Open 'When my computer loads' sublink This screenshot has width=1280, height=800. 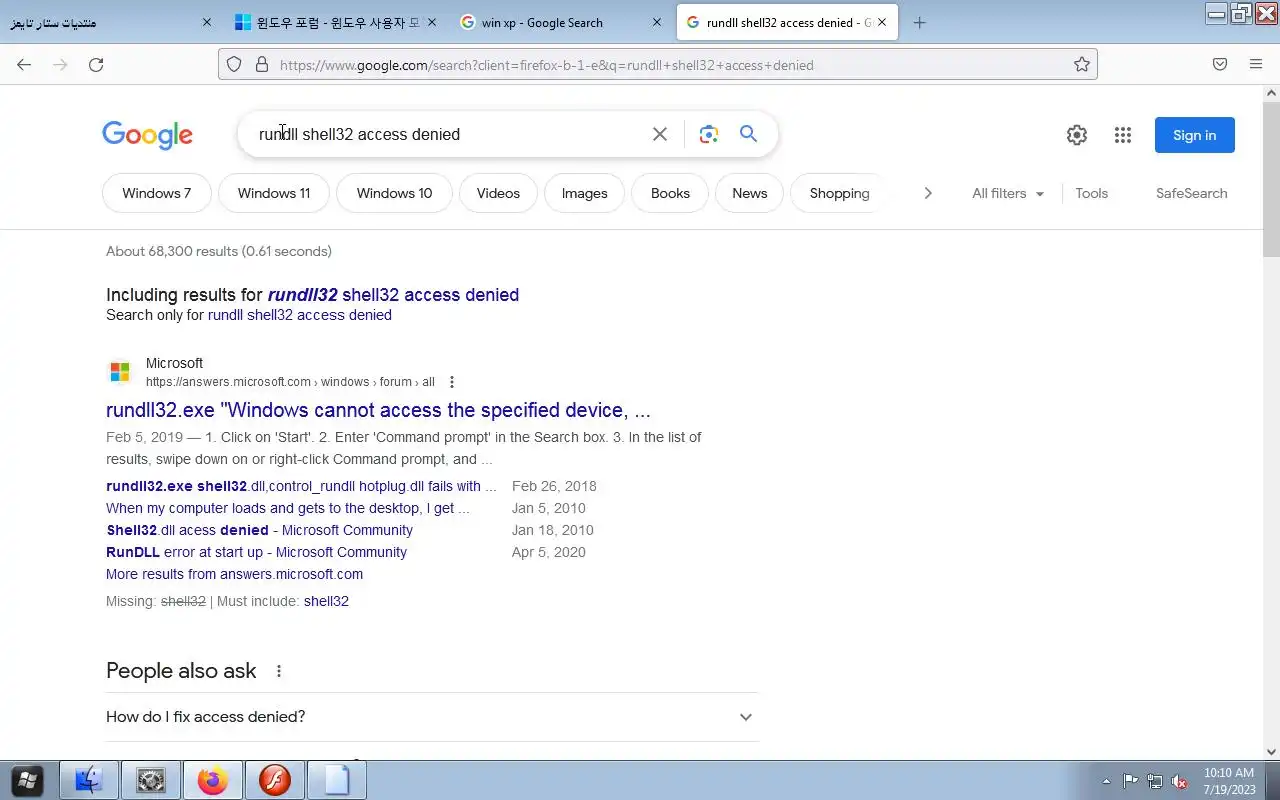click(287, 508)
